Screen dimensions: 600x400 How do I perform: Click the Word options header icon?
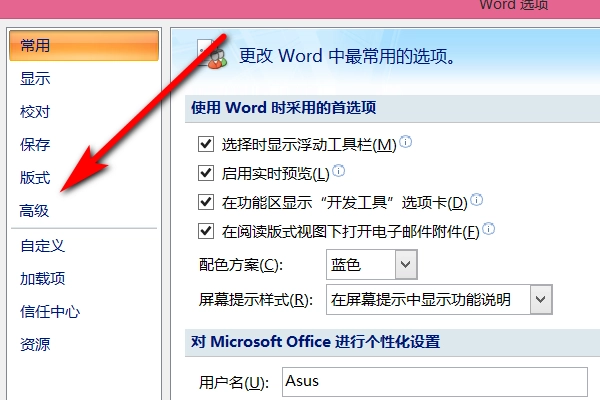212,54
